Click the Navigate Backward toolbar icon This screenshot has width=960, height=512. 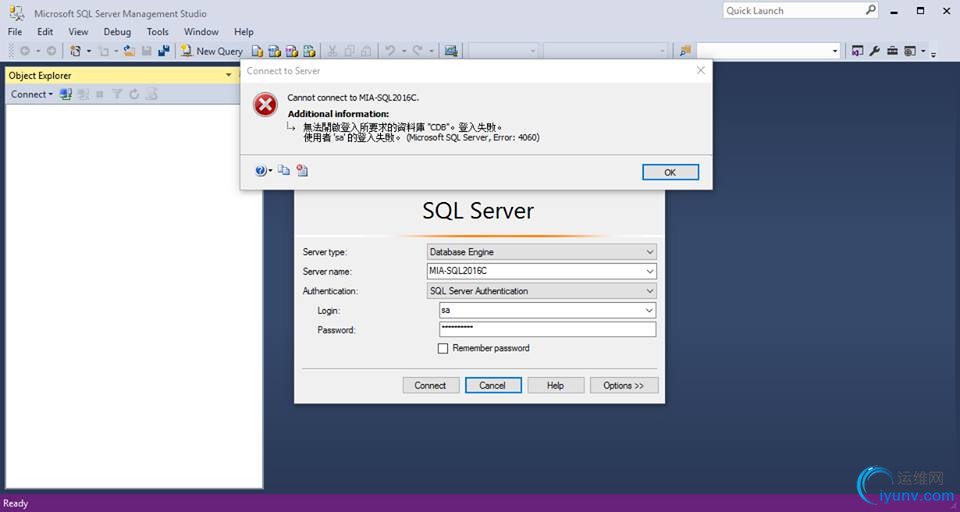click(x=25, y=51)
